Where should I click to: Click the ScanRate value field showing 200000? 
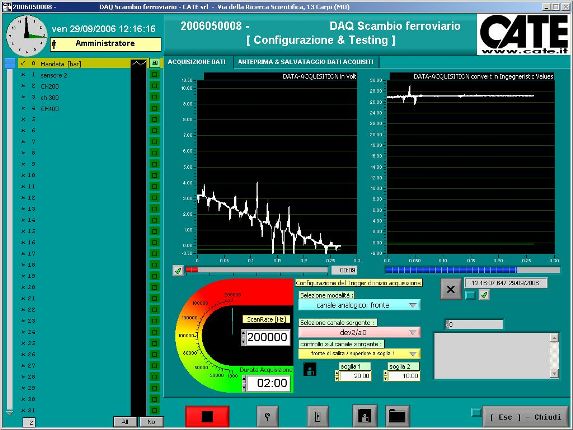(267, 337)
